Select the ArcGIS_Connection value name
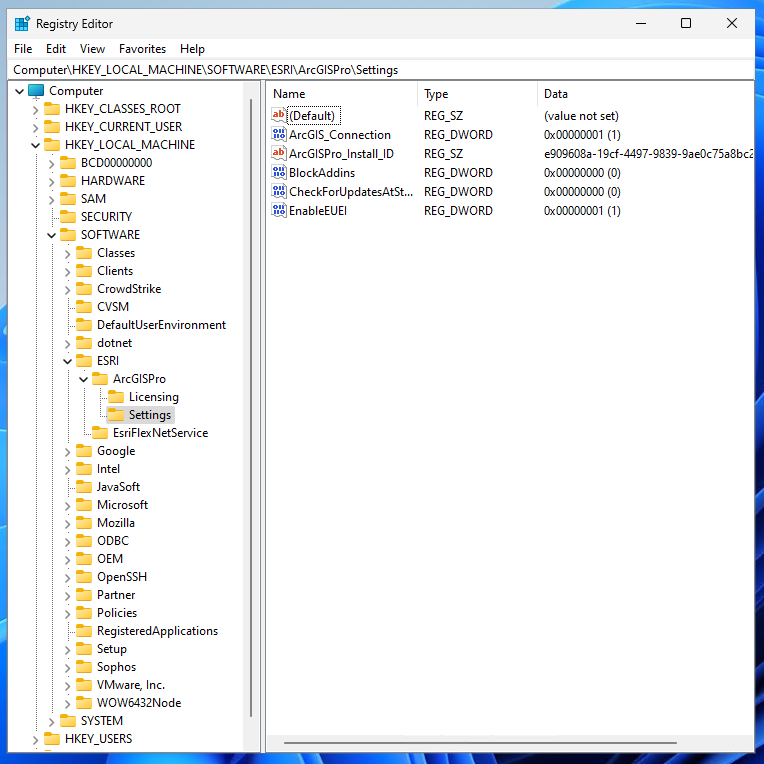The image size is (764, 764). point(340,134)
